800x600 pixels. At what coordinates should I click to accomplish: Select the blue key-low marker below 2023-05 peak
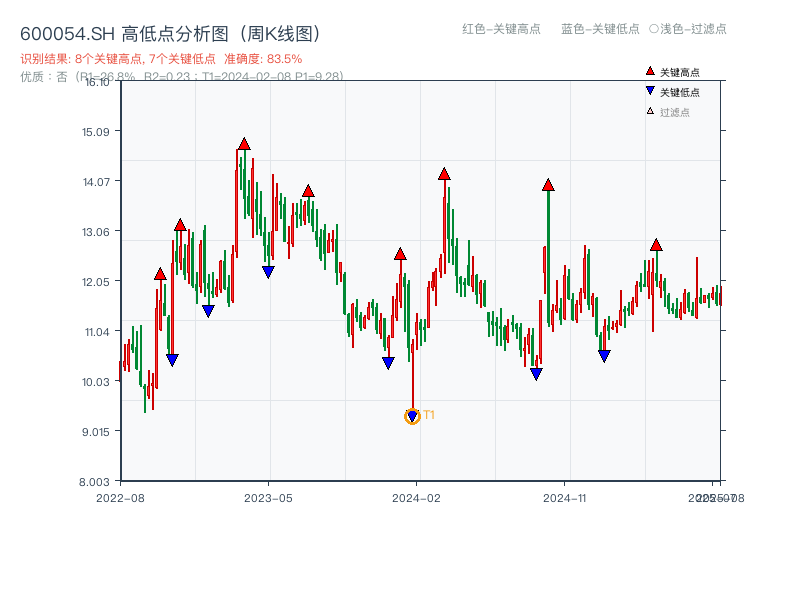point(266,270)
